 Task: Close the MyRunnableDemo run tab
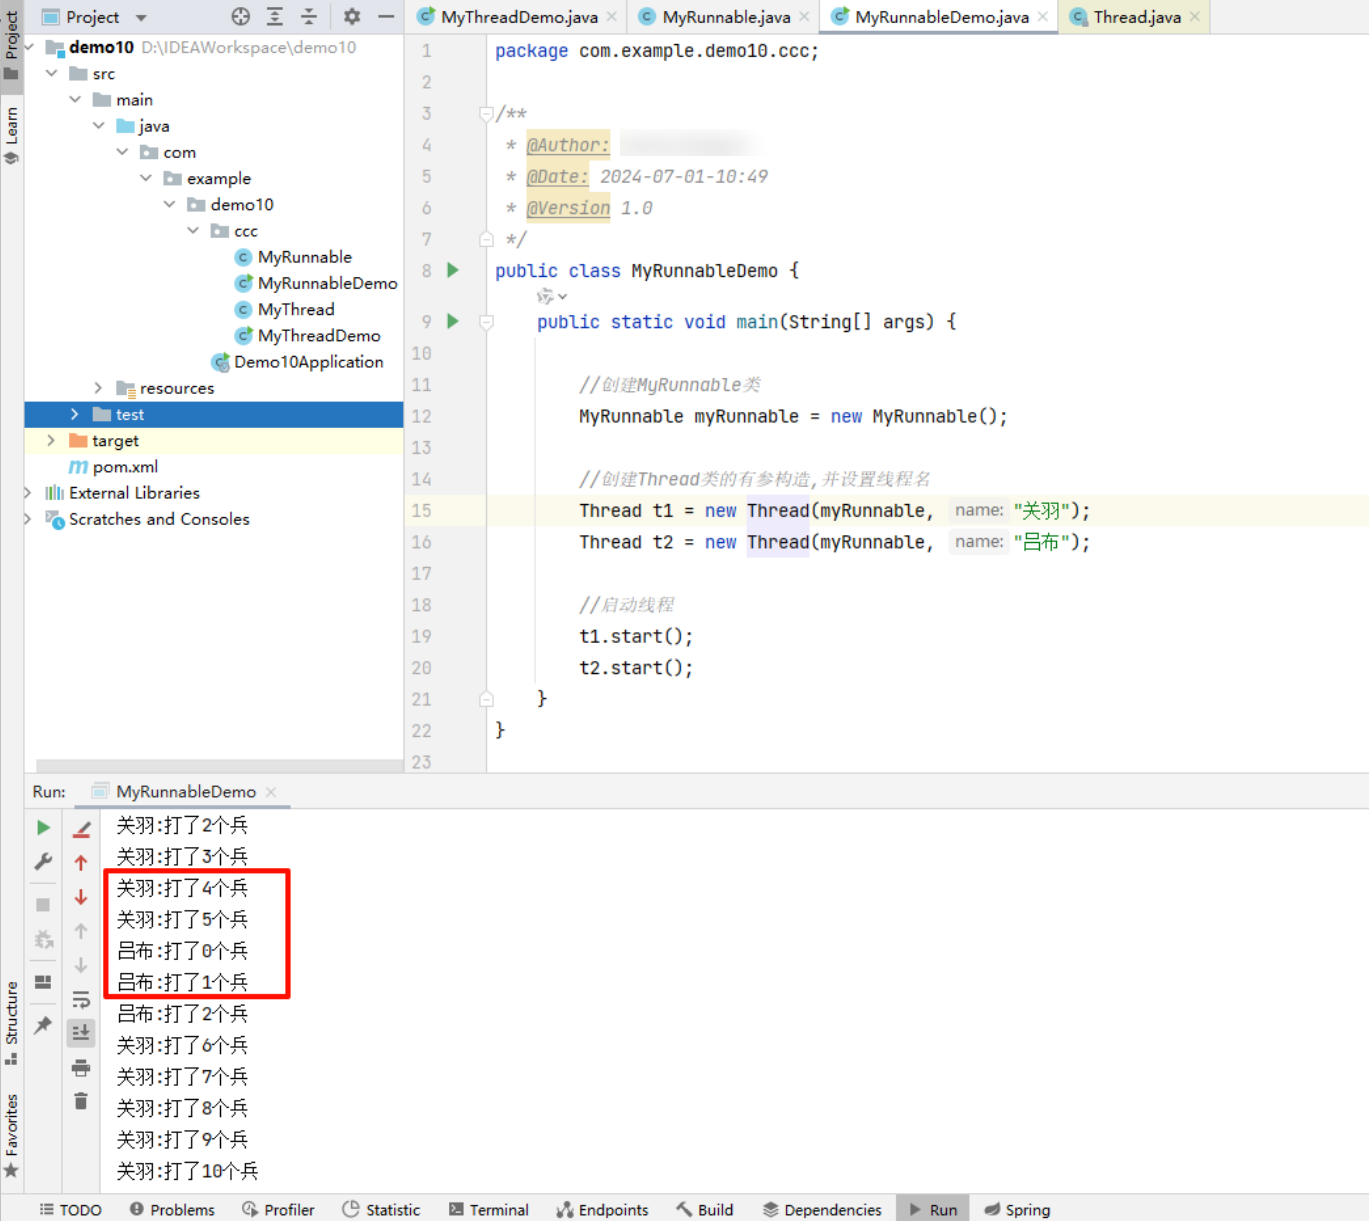click(x=271, y=792)
